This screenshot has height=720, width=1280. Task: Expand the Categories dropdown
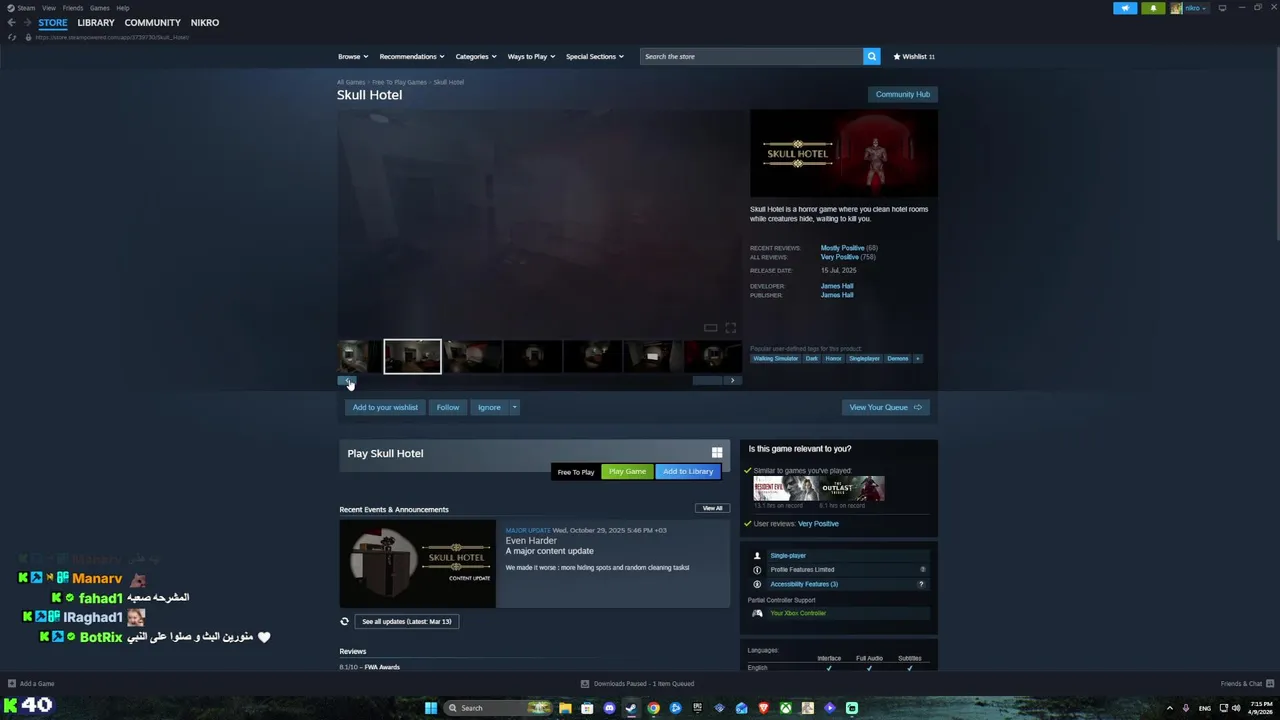coord(476,56)
